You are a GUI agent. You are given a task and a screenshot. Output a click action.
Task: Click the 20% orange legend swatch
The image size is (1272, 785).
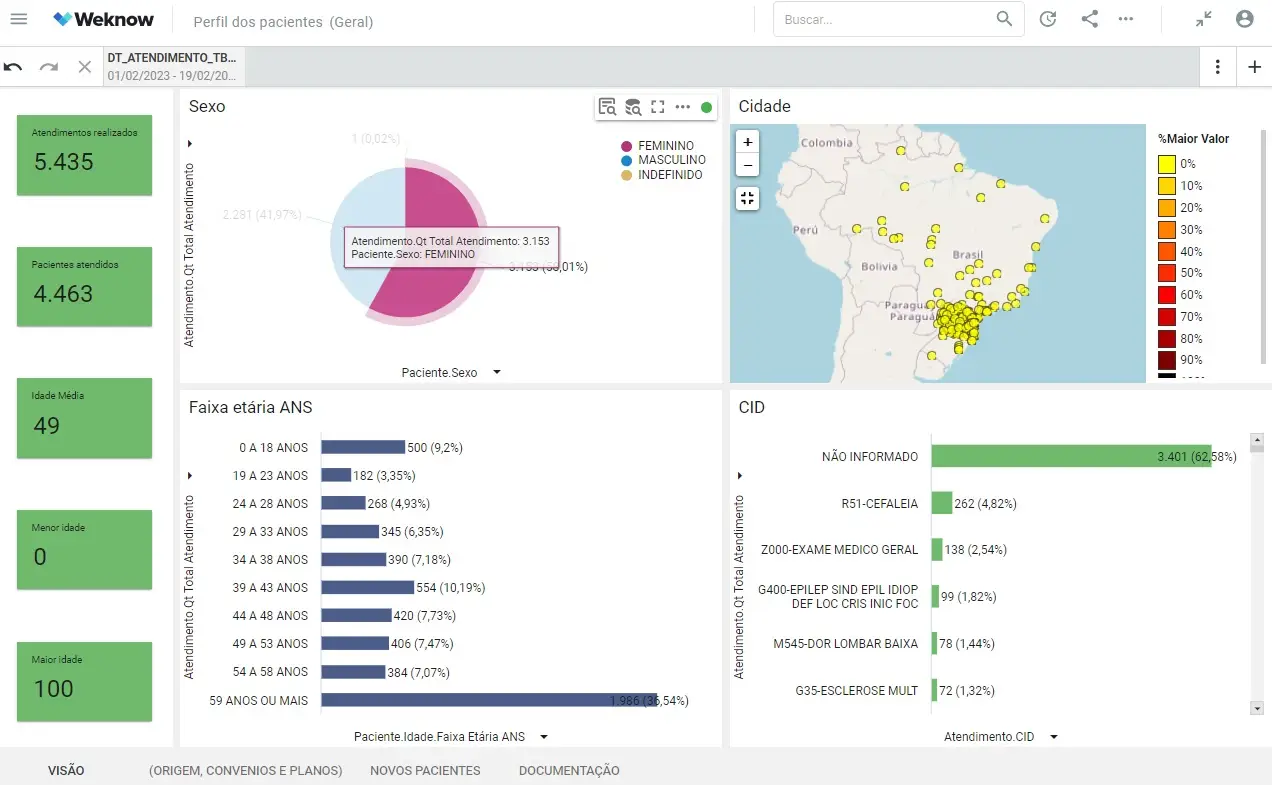click(x=1167, y=208)
